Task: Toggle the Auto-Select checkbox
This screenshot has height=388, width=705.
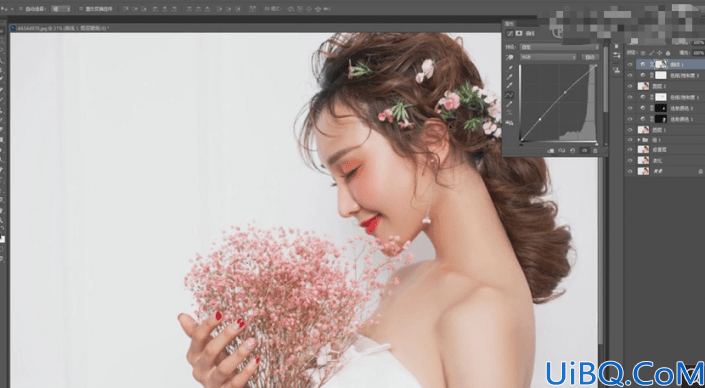Action: tap(21, 9)
